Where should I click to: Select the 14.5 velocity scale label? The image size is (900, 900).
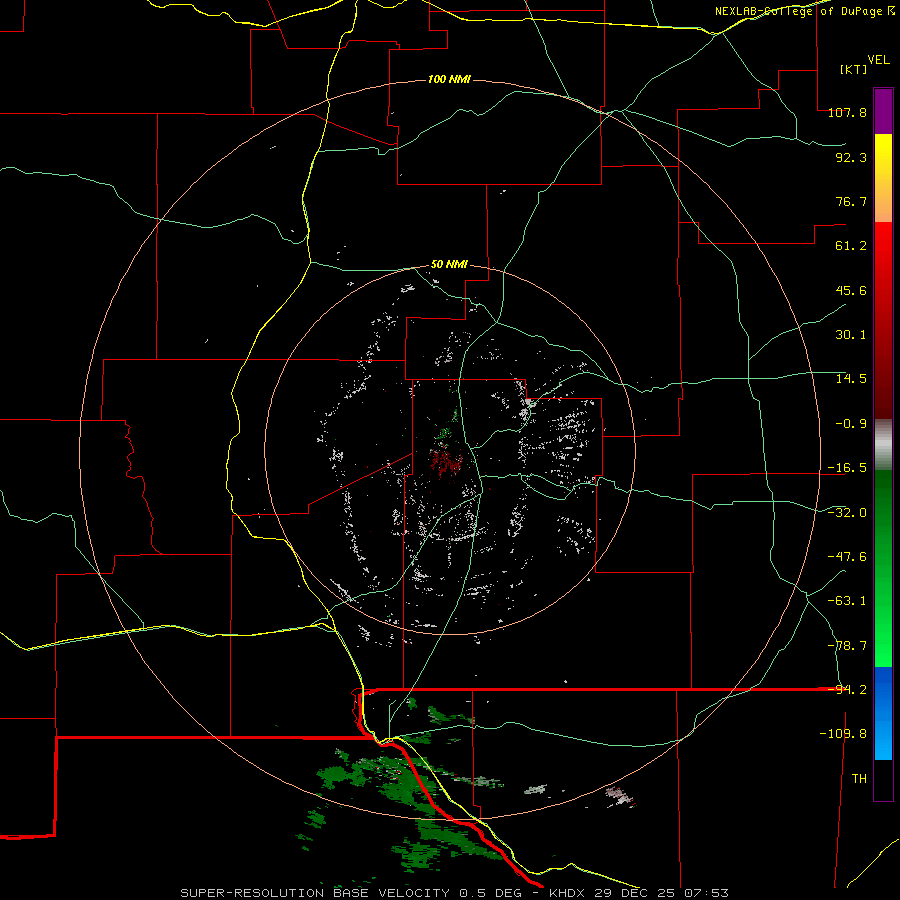[x=851, y=379]
